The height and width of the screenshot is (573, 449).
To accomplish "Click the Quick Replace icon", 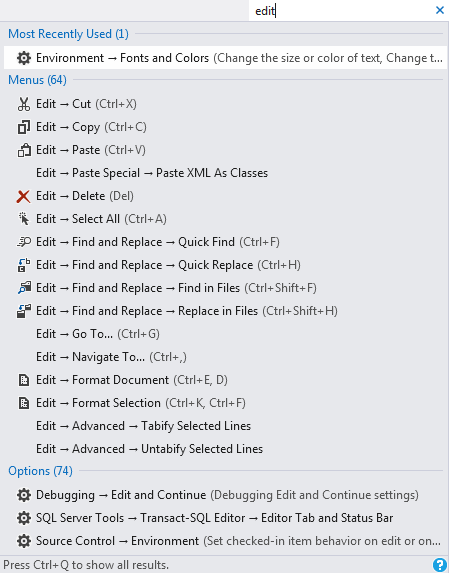I will pyautogui.click(x=24, y=265).
